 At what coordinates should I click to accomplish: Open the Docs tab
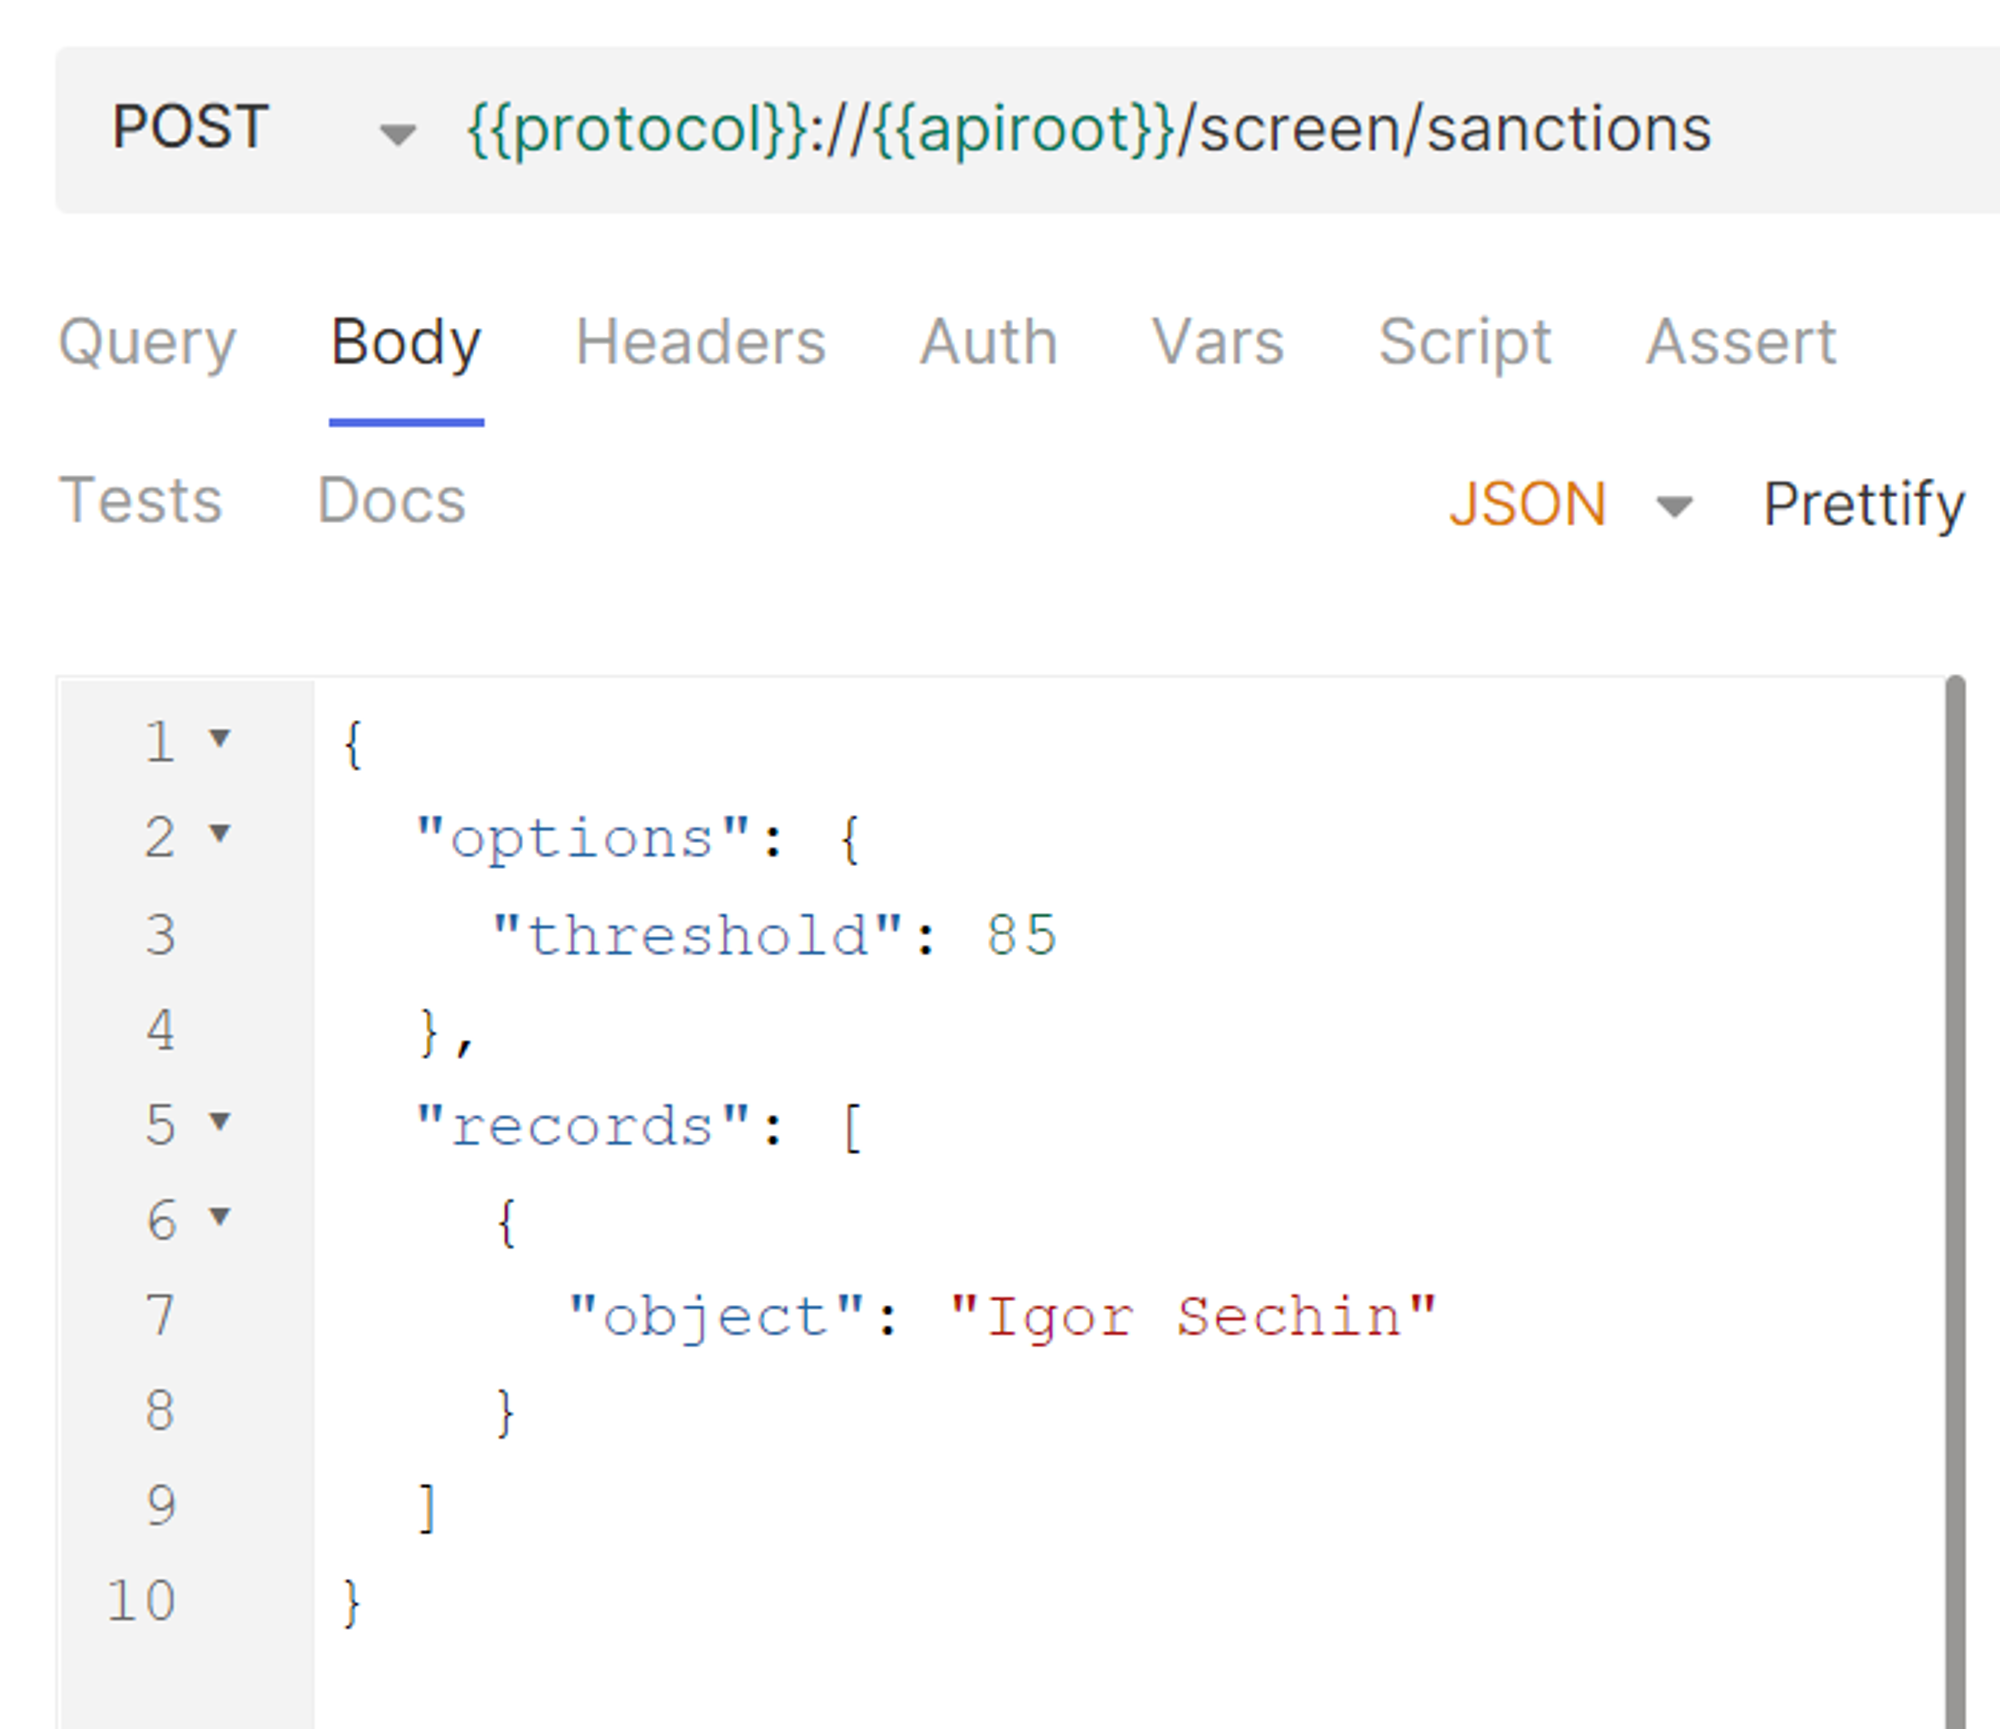pos(391,500)
